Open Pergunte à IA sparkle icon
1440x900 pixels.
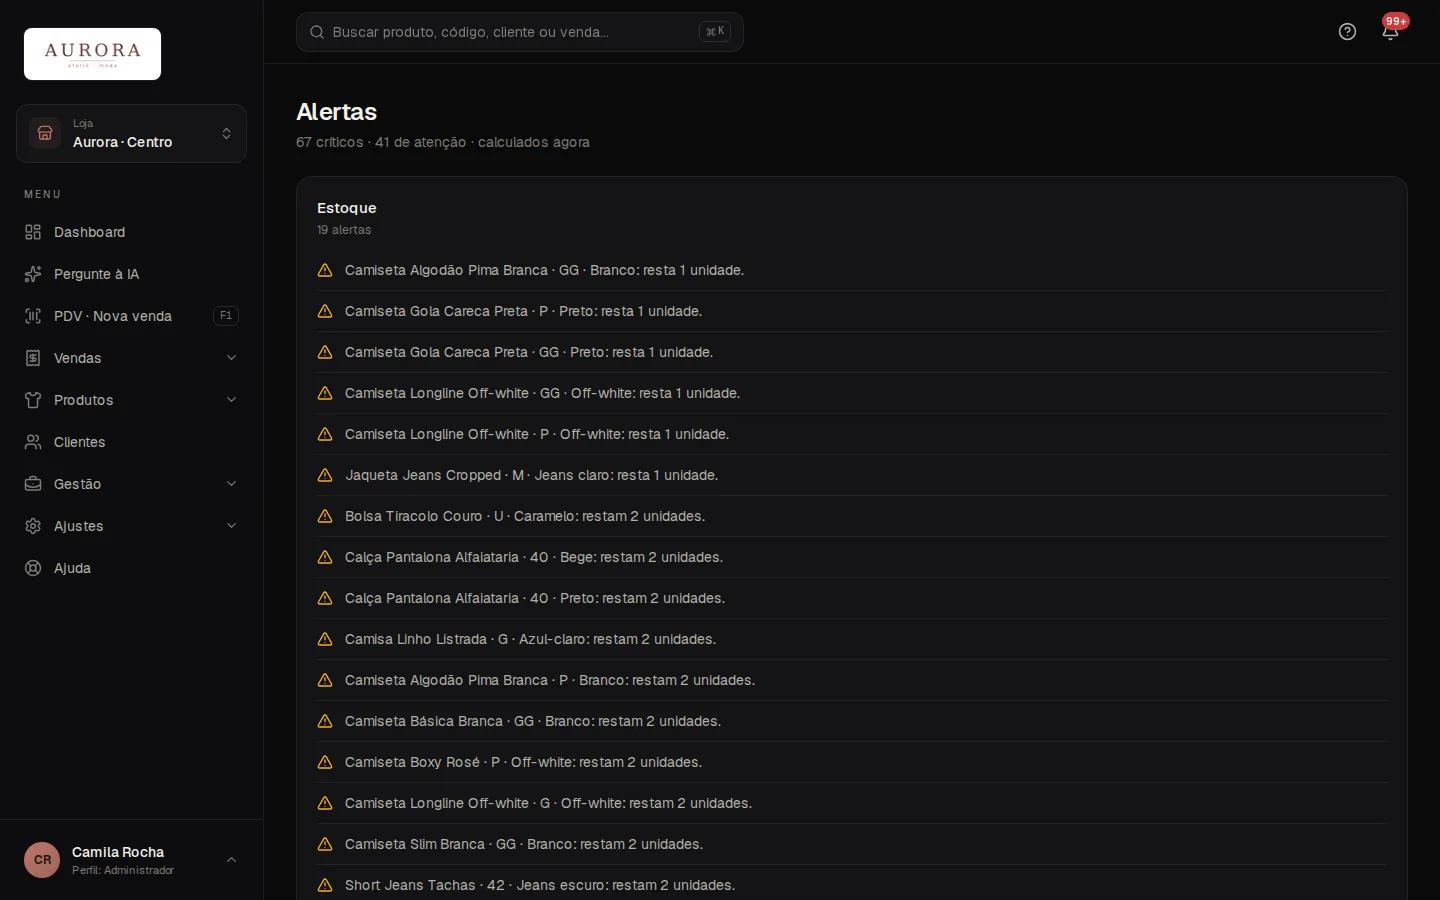33,274
